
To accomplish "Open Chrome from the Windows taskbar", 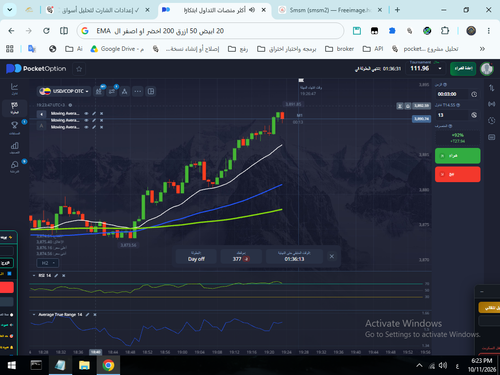I will click(108, 365).
